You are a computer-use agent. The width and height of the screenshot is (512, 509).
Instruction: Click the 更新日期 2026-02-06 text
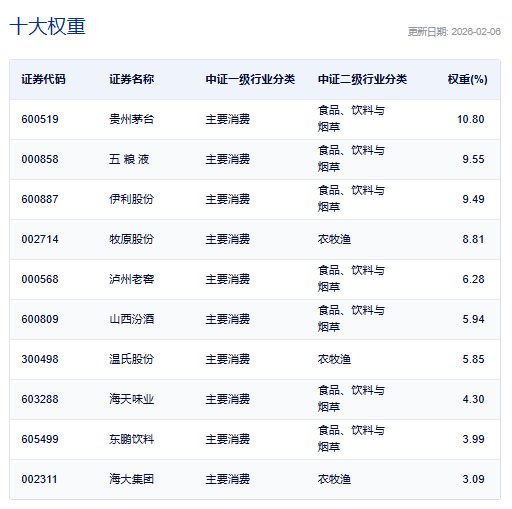coord(454,32)
